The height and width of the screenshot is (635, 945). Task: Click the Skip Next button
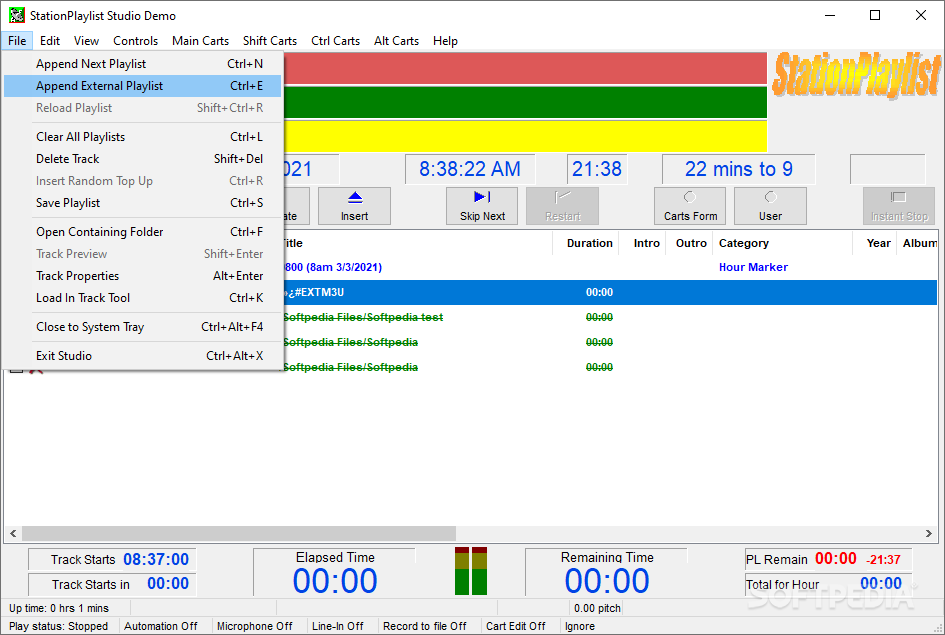point(482,206)
